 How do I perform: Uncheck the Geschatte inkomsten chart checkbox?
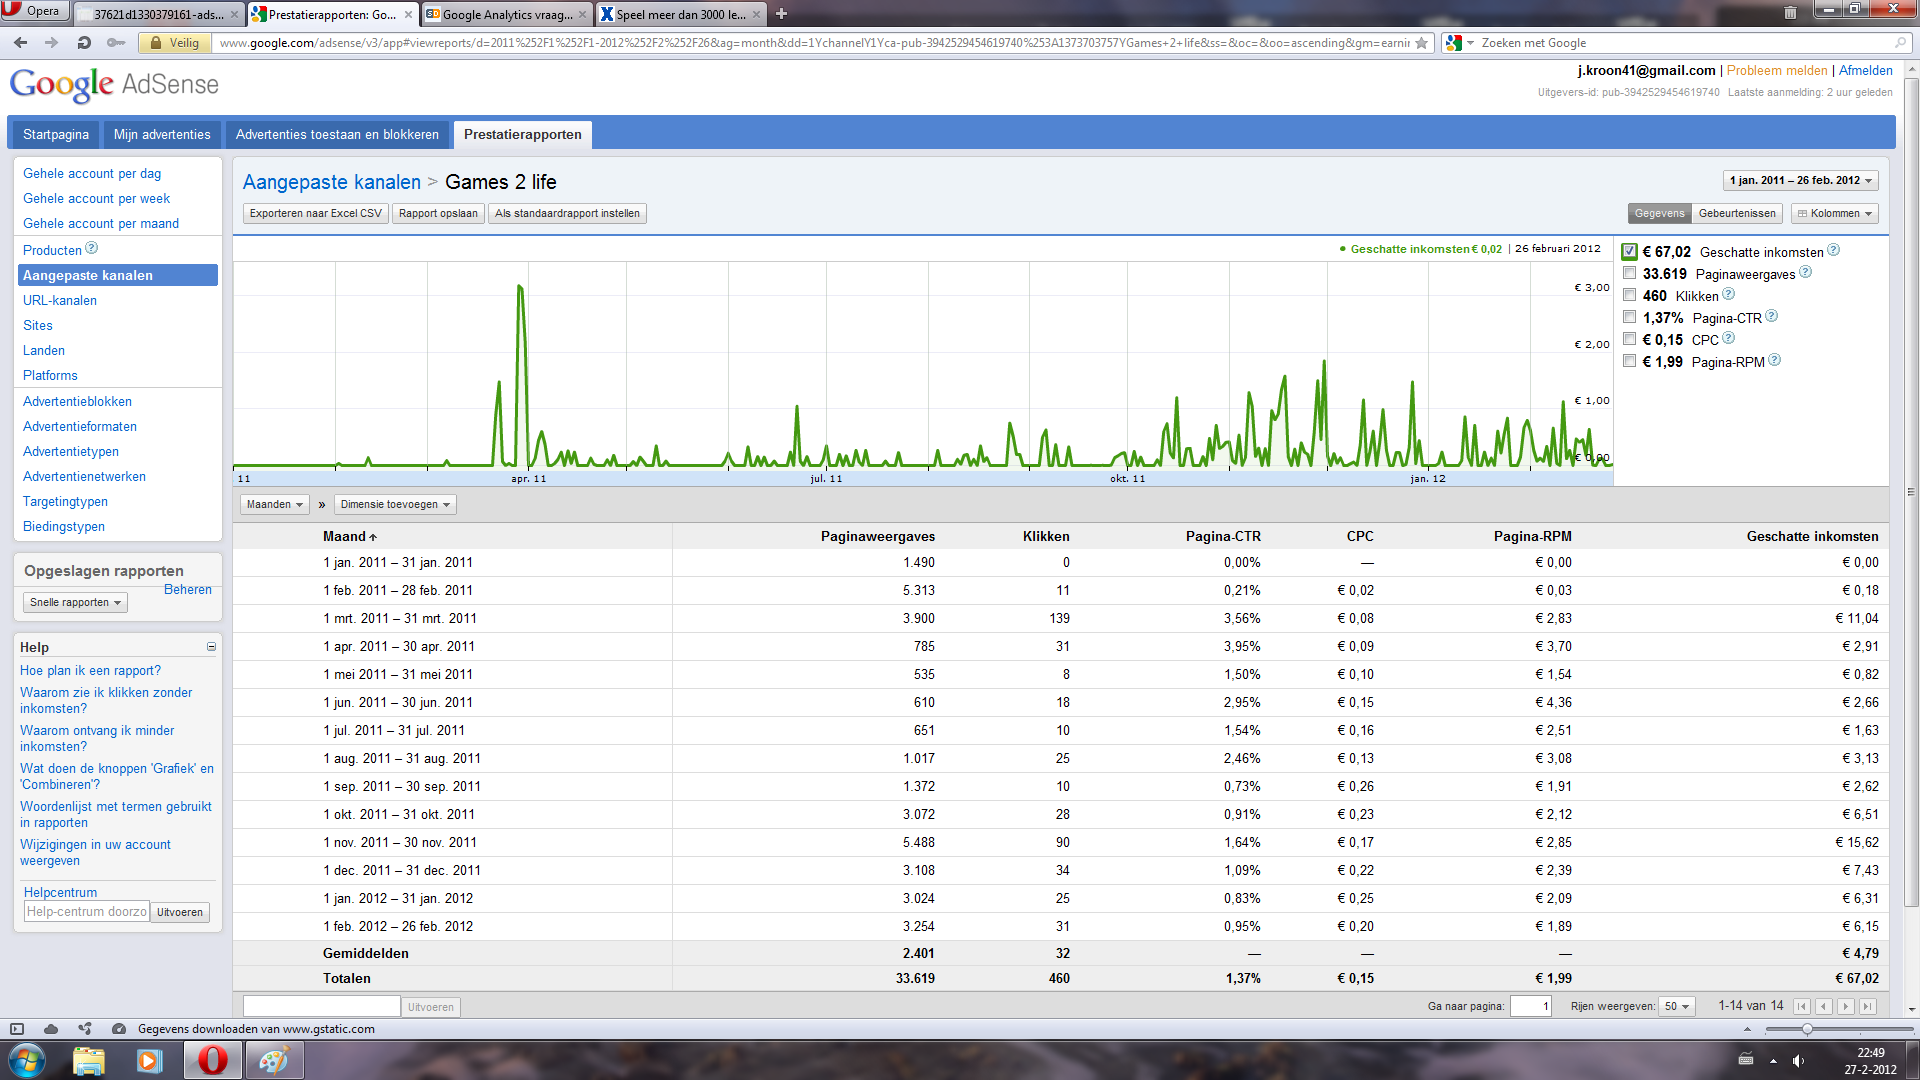[1630, 251]
